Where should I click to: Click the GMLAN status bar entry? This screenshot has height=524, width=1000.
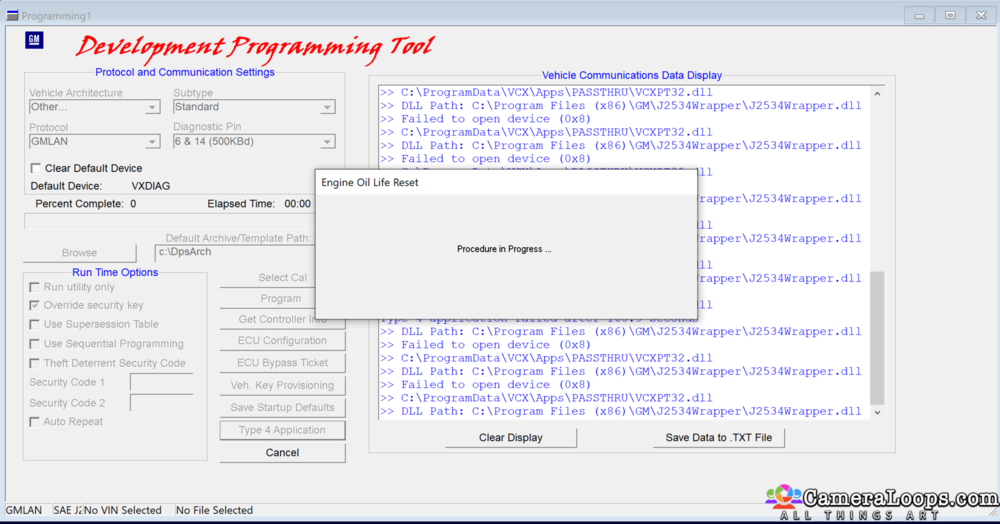tap(24, 511)
